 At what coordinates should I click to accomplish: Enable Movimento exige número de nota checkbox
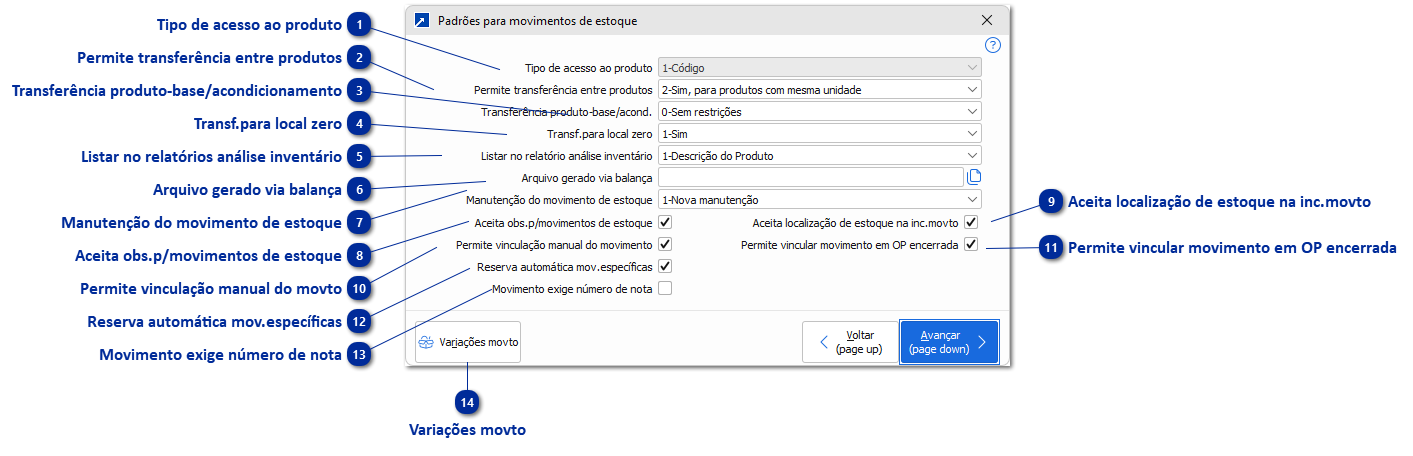click(x=665, y=289)
